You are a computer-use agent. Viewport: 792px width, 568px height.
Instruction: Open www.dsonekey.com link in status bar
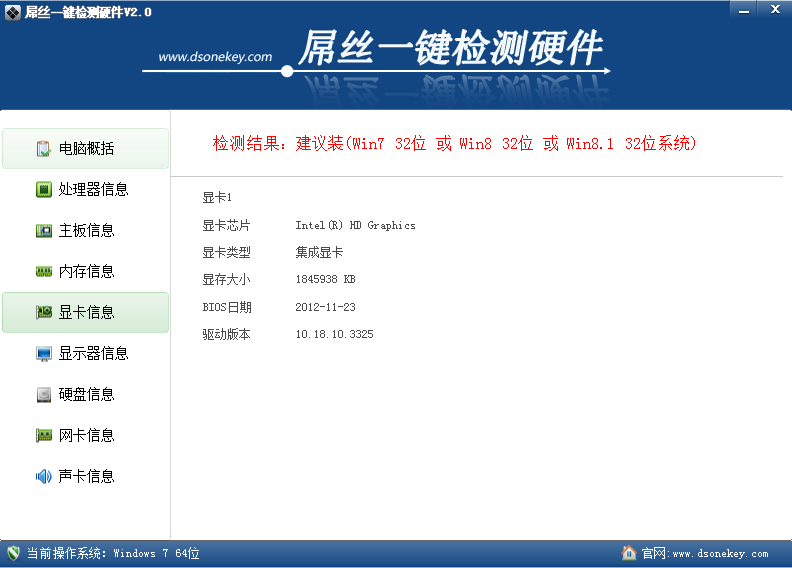[x=720, y=554]
